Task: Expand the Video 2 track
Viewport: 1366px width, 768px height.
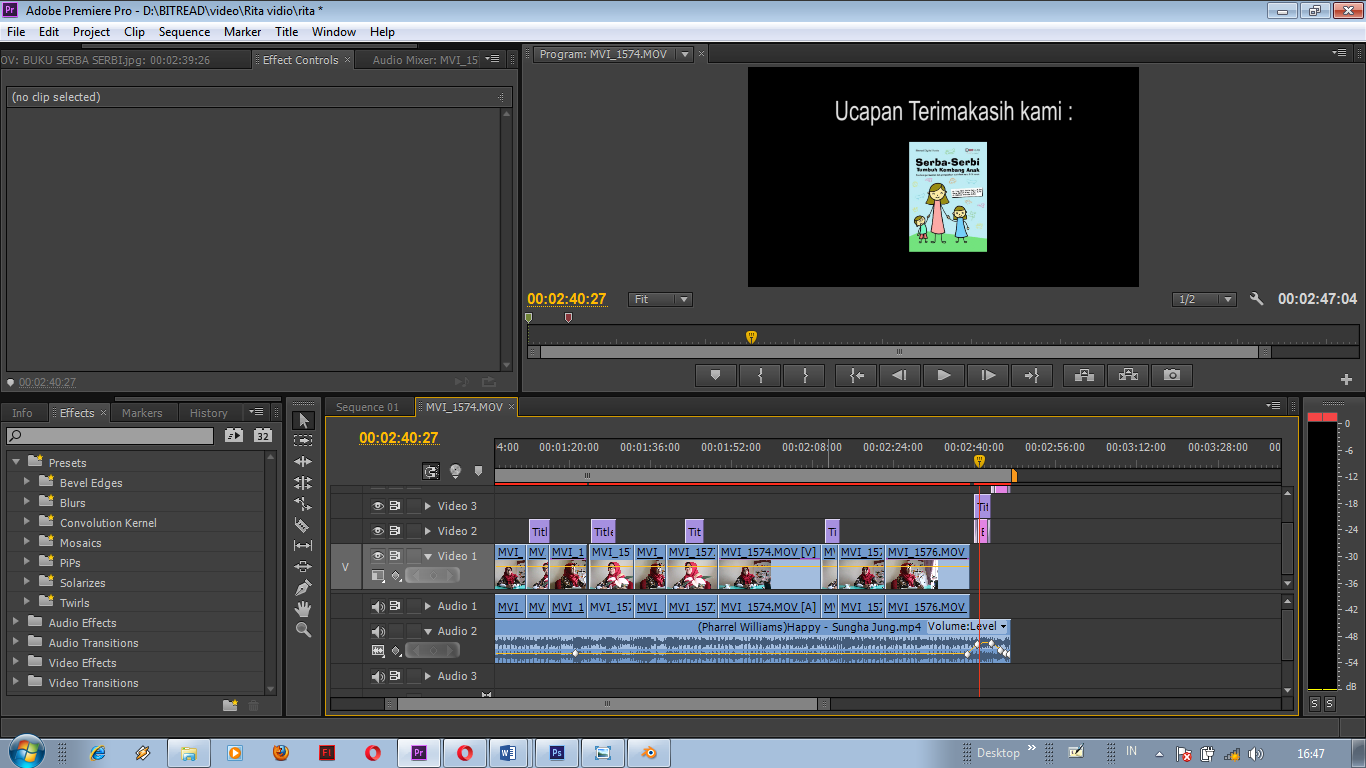Action: click(x=428, y=531)
